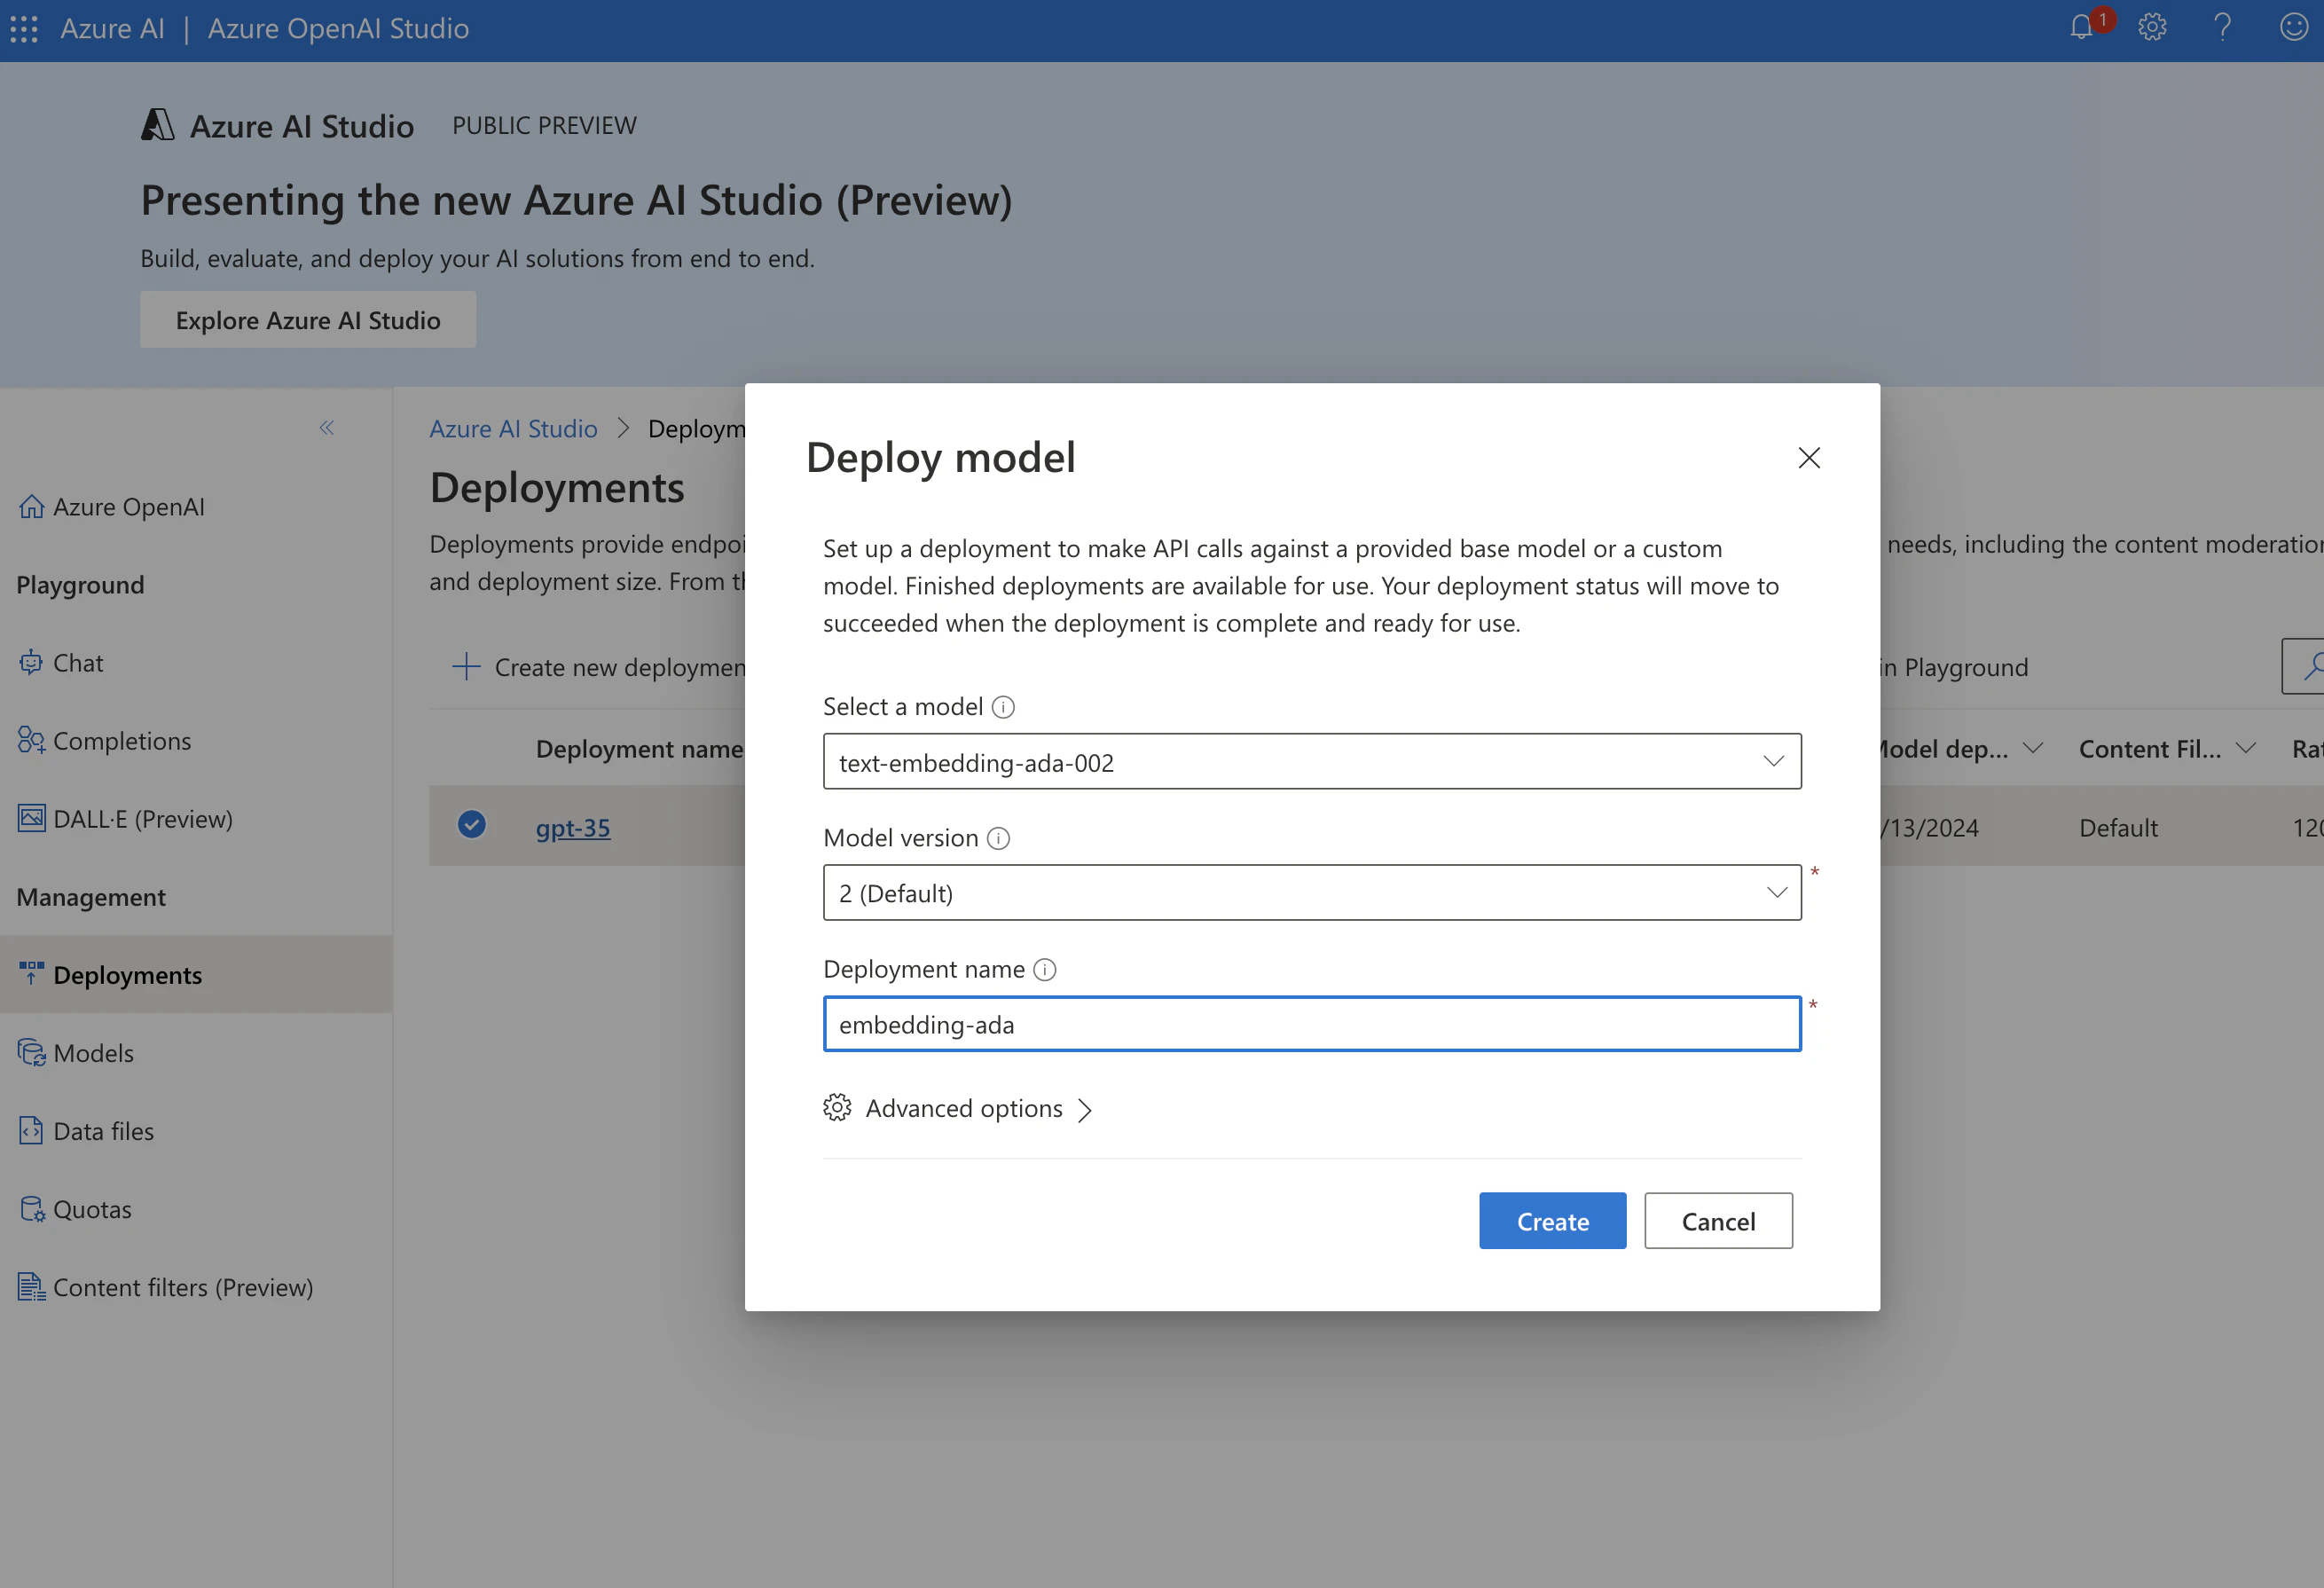Image resolution: width=2324 pixels, height=1588 pixels.
Task: Open the feedback smiley icon
Action: click(2294, 27)
